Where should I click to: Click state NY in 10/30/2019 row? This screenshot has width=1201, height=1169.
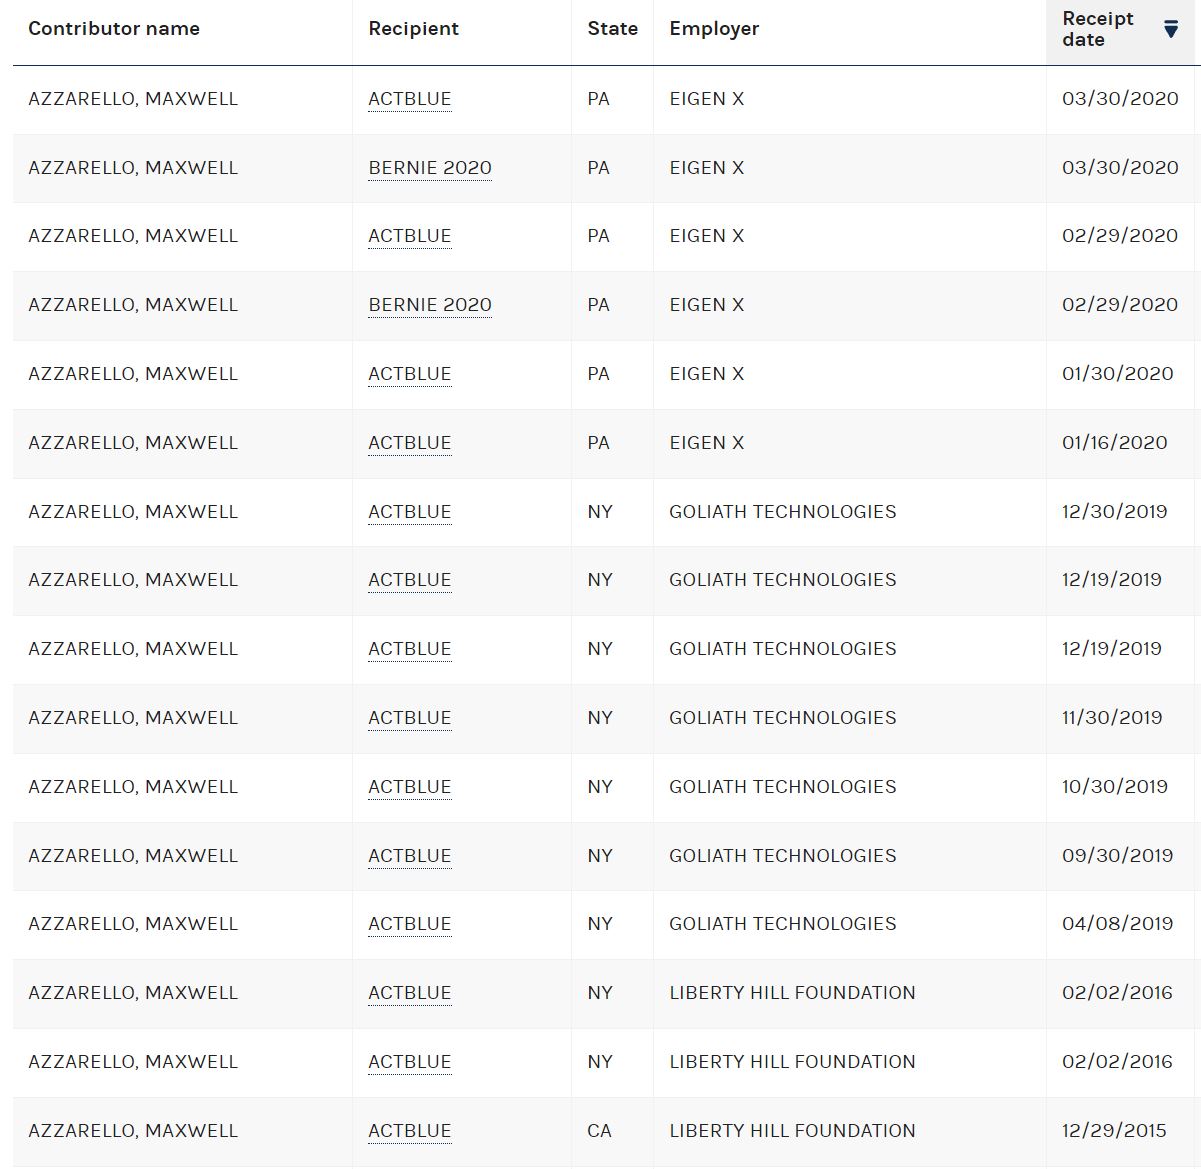click(x=600, y=787)
